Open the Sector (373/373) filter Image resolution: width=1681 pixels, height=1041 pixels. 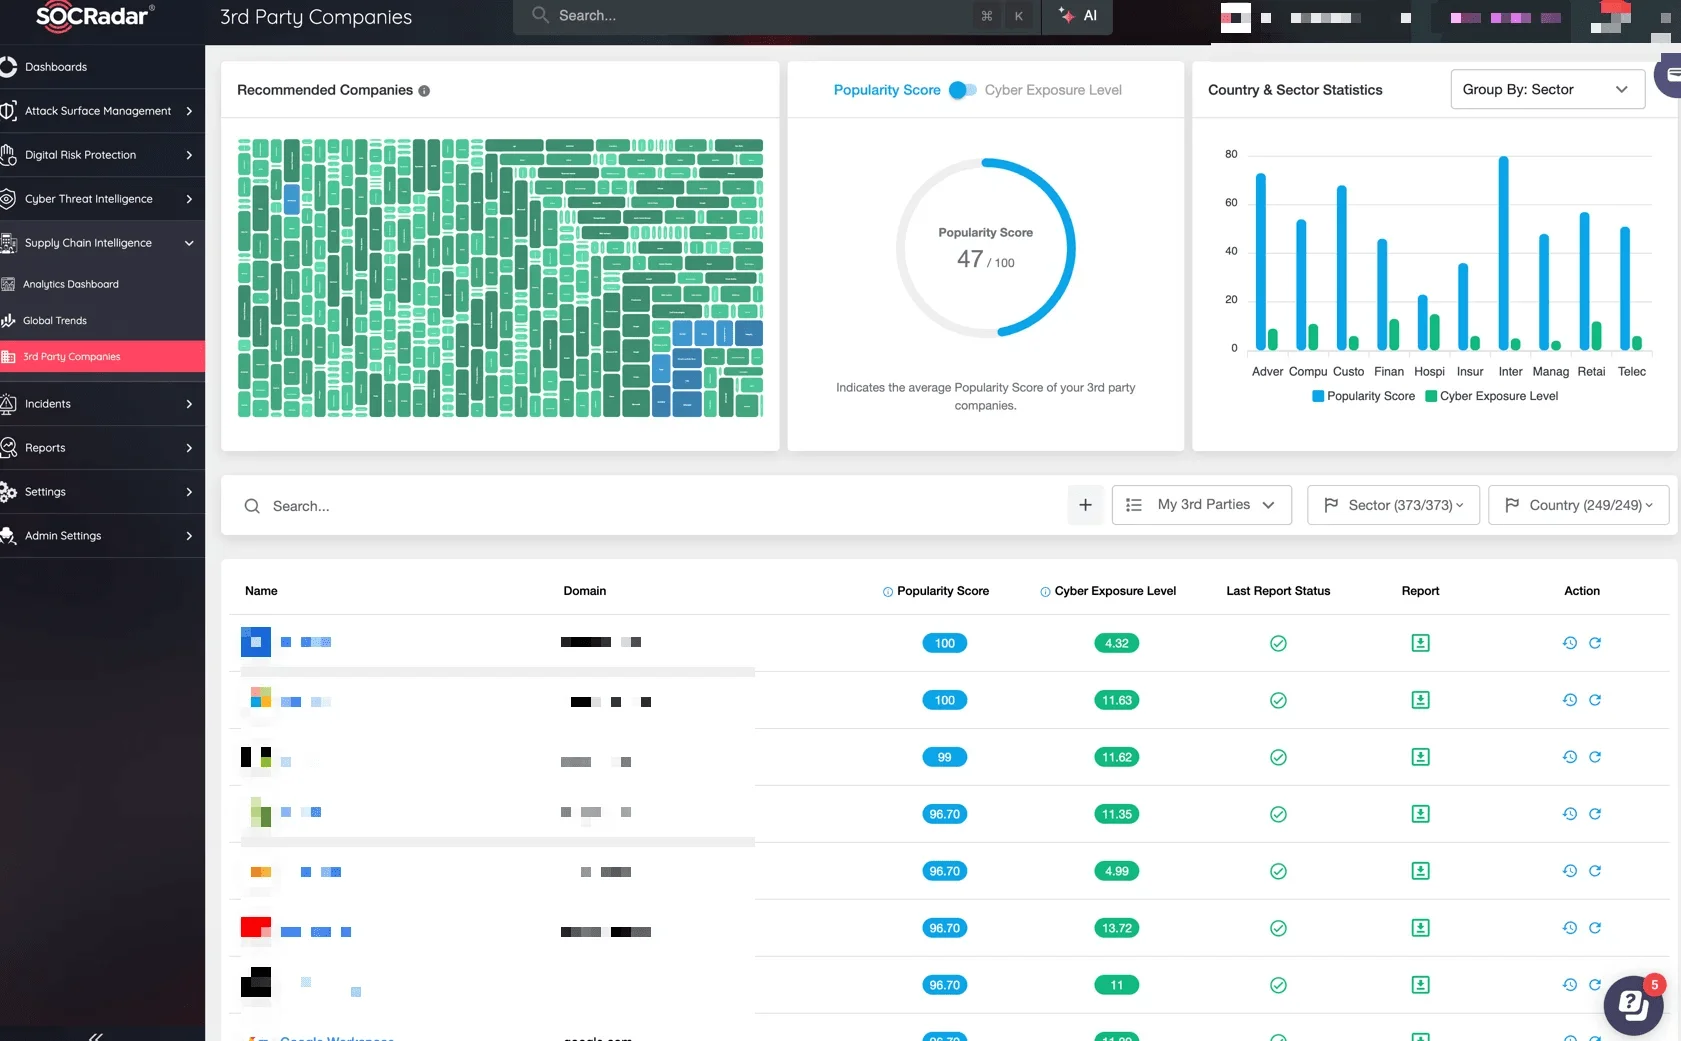pos(1393,505)
